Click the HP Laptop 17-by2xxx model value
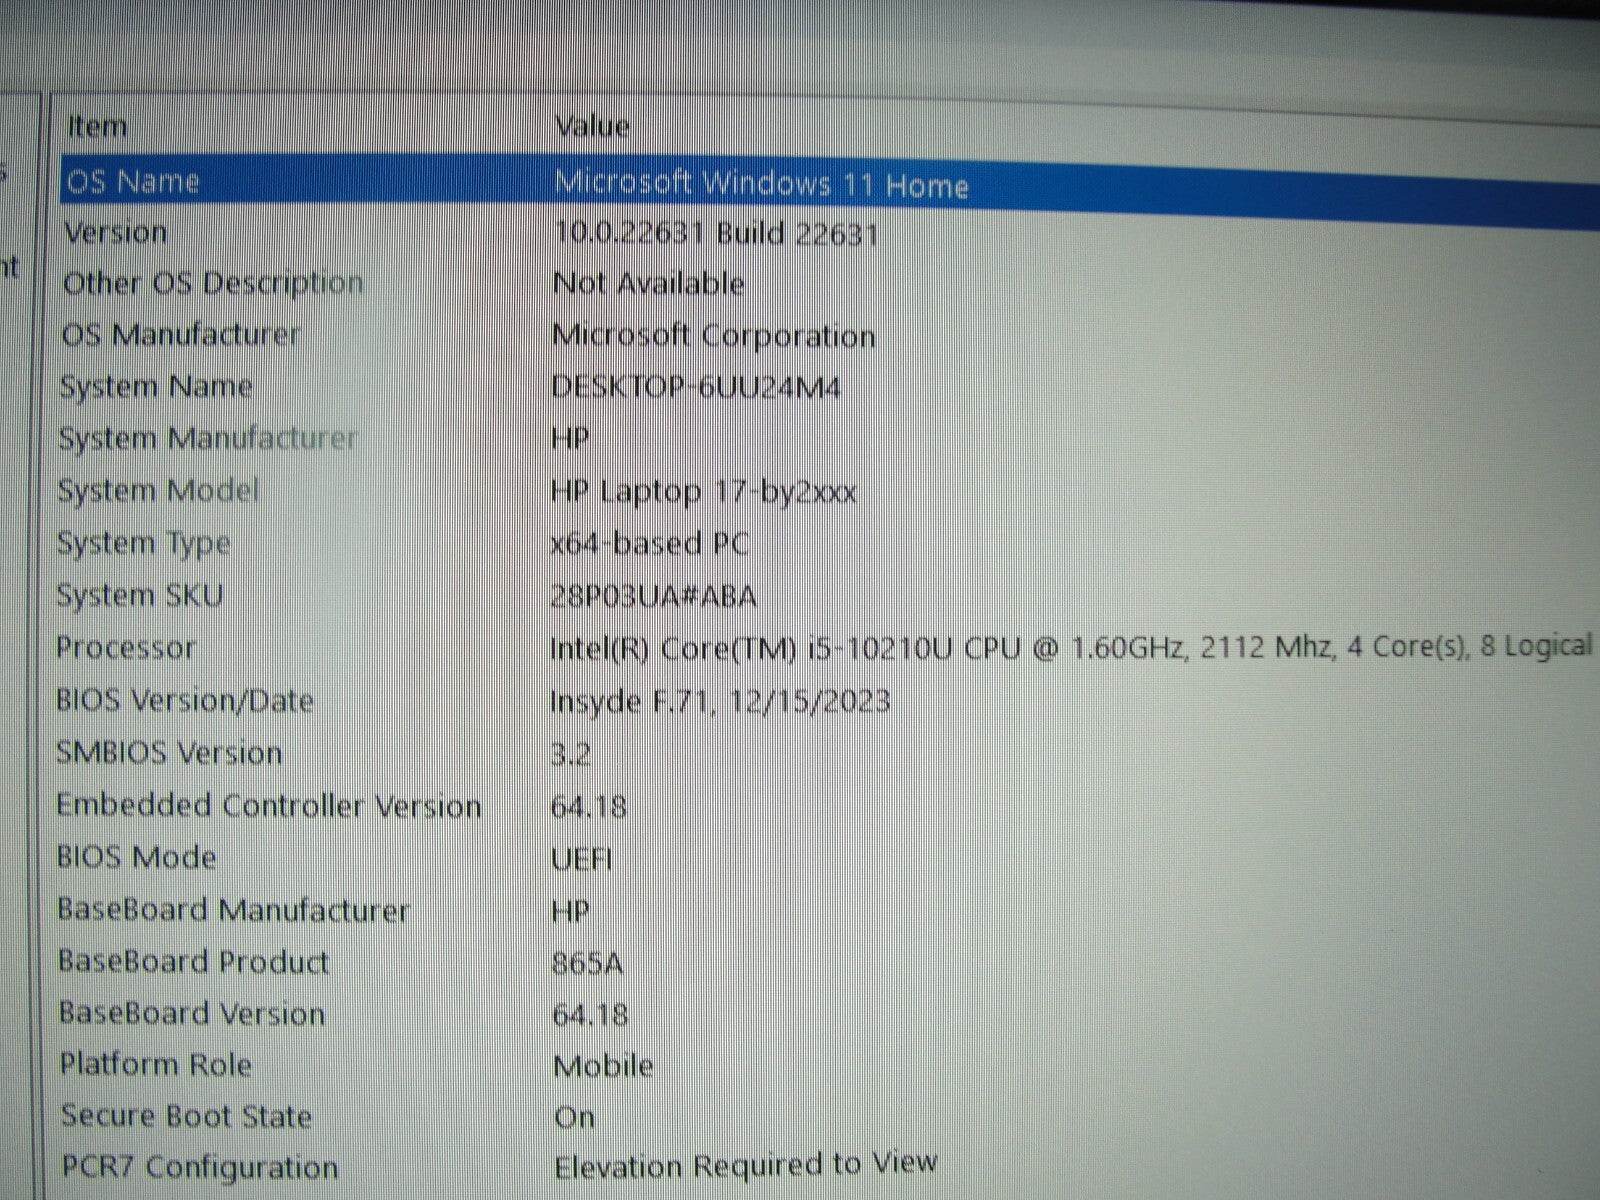Image resolution: width=1600 pixels, height=1200 pixels. [703, 492]
